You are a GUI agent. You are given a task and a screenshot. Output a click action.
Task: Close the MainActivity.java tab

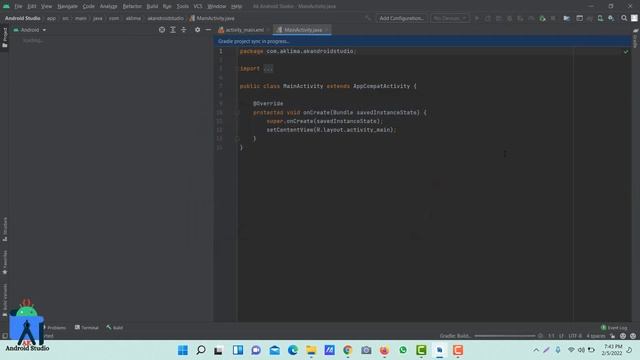click(x=327, y=30)
